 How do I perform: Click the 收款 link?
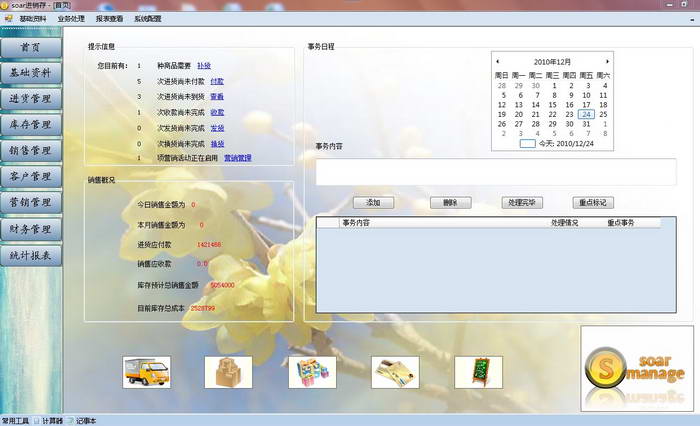217,113
